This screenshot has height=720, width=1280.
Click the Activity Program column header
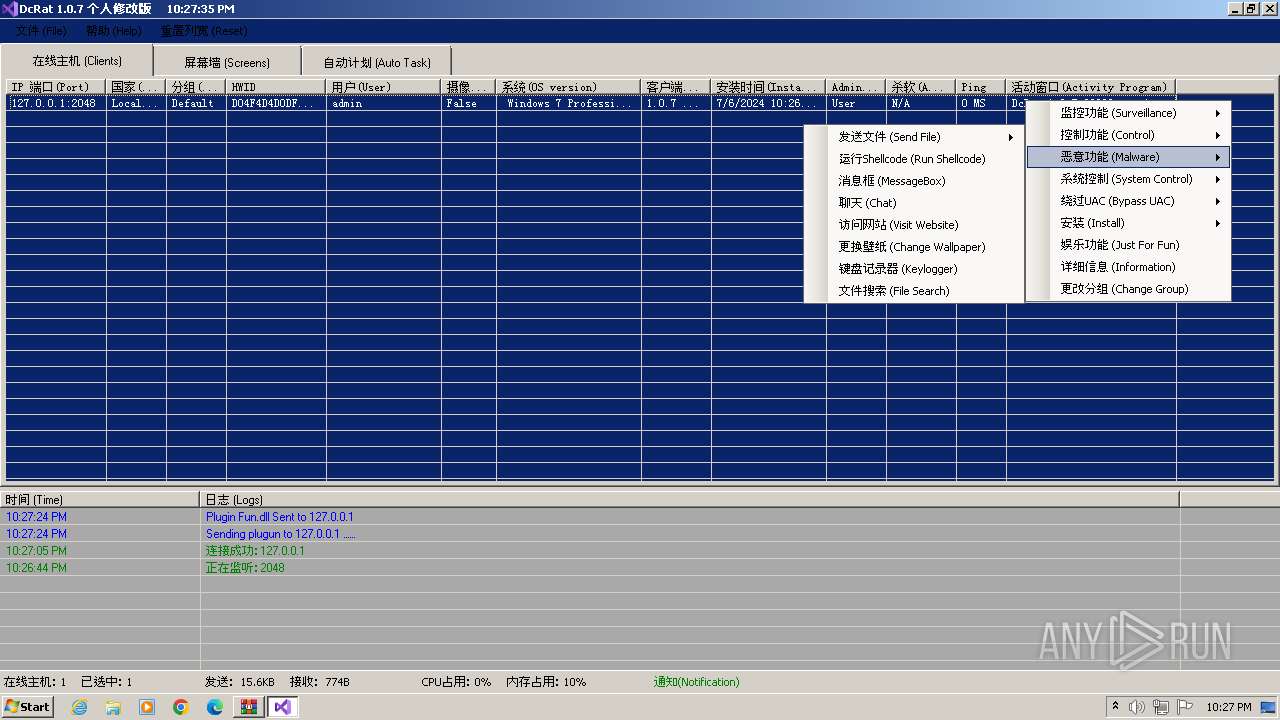[1091, 87]
